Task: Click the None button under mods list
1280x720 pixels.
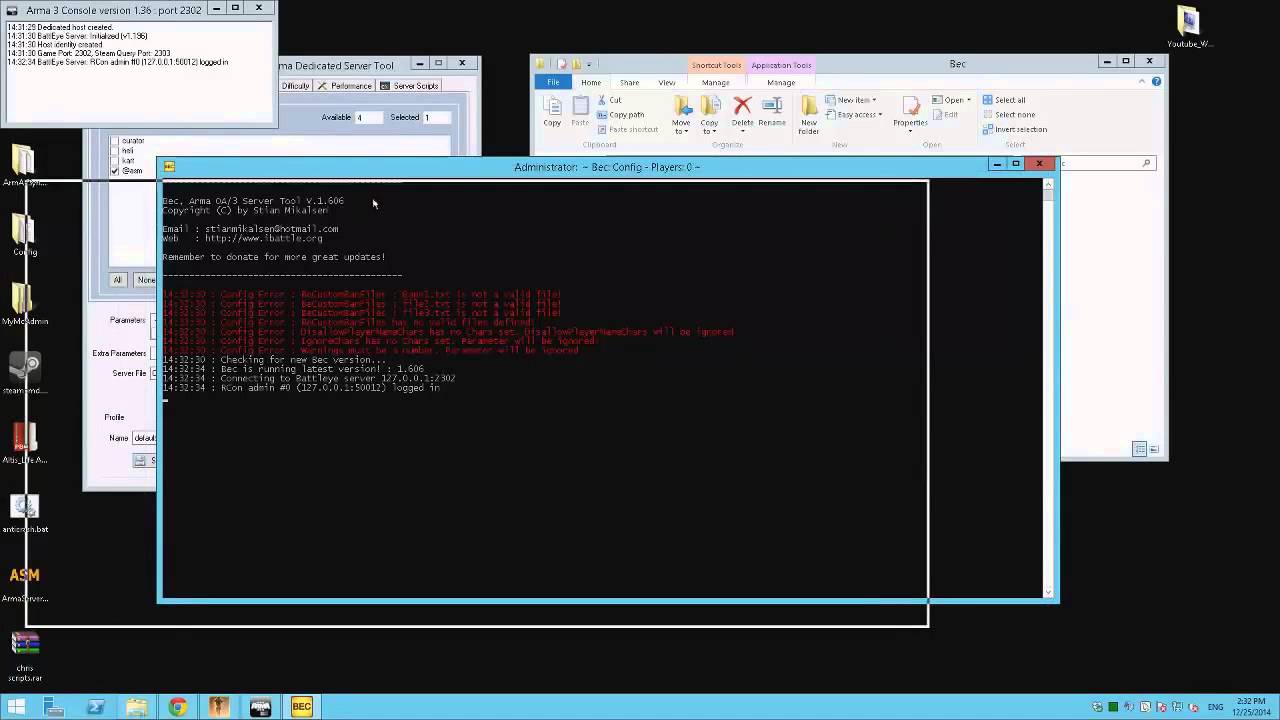Action: pyautogui.click(x=145, y=280)
